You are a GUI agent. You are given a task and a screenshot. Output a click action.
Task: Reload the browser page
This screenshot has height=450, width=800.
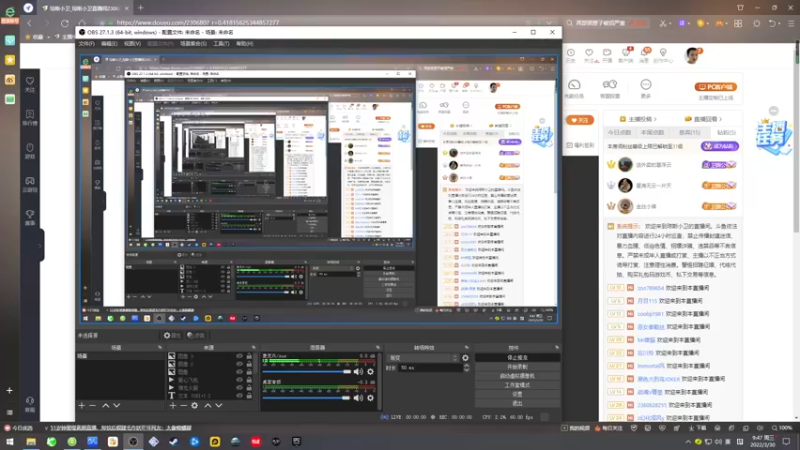tap(64, 23)
